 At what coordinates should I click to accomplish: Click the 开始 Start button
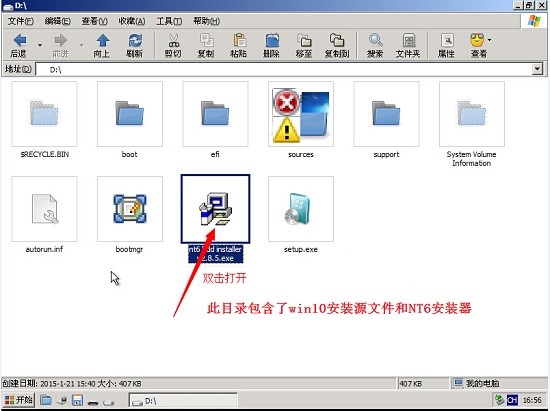(19, 399)
